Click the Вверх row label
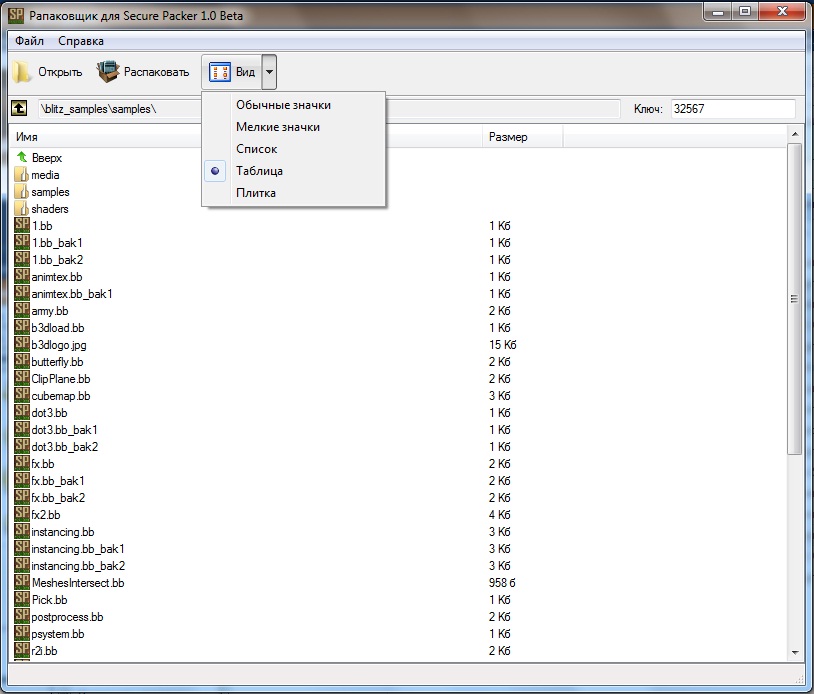814x694 pixels. (47, 158)
